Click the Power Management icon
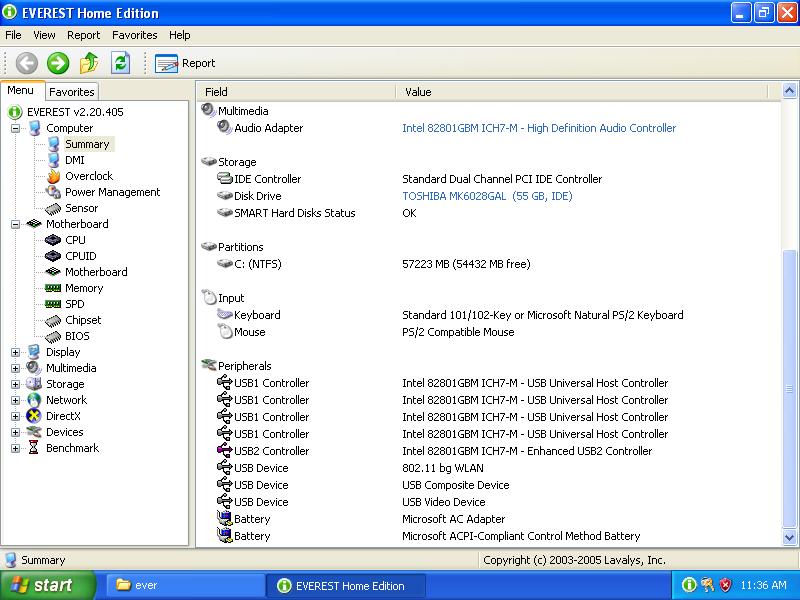 point(53,192)
